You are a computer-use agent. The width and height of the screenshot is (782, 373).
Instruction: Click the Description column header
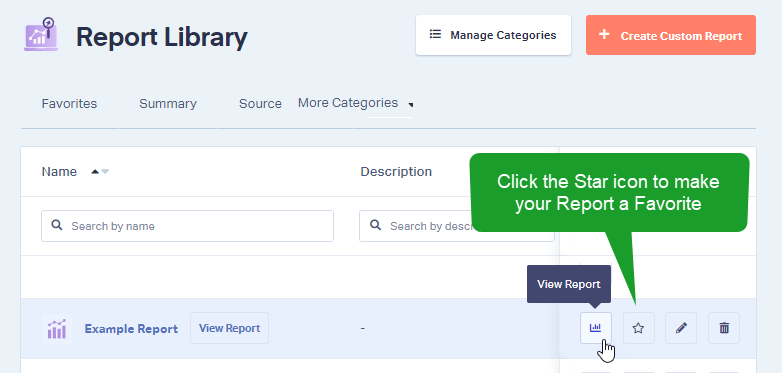tap(396, 172)
